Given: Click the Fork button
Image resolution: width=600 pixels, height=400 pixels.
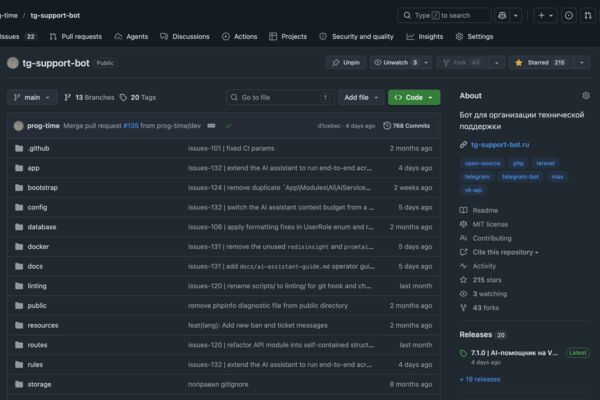Looking at the screenshot, I should (x=462, y=62).
